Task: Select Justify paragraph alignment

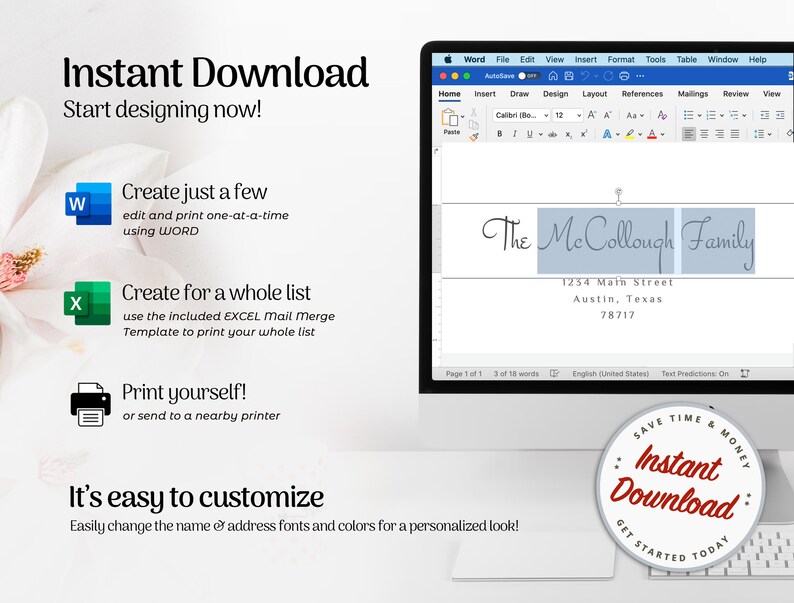Action: (x=735, y=134)
